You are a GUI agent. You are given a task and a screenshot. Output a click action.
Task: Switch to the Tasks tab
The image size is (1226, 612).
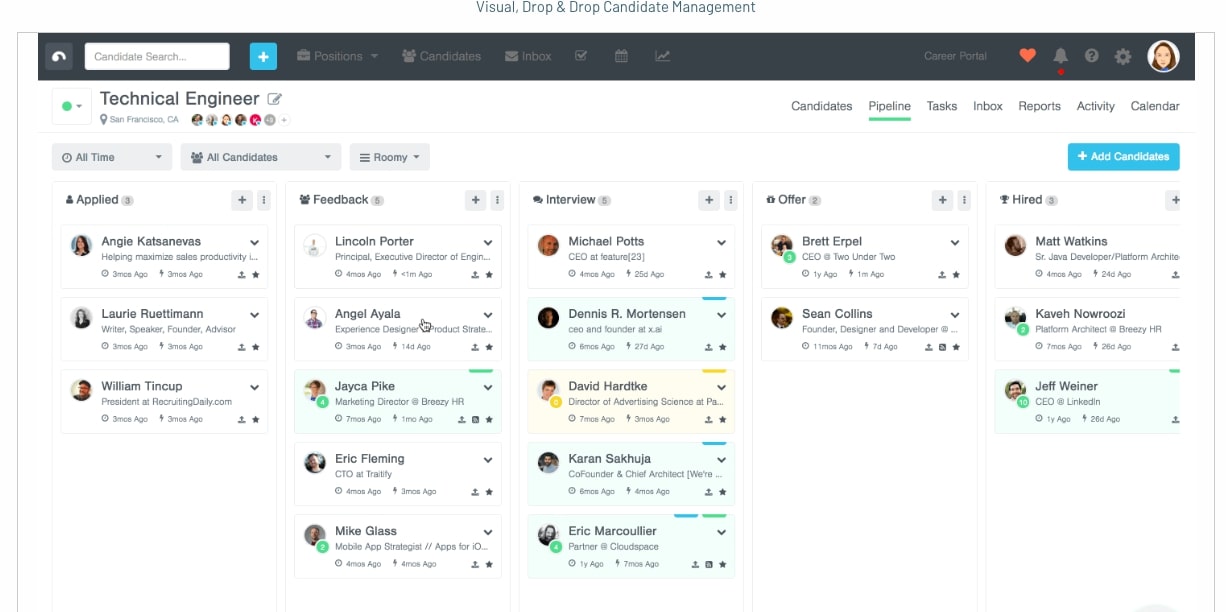942,106
